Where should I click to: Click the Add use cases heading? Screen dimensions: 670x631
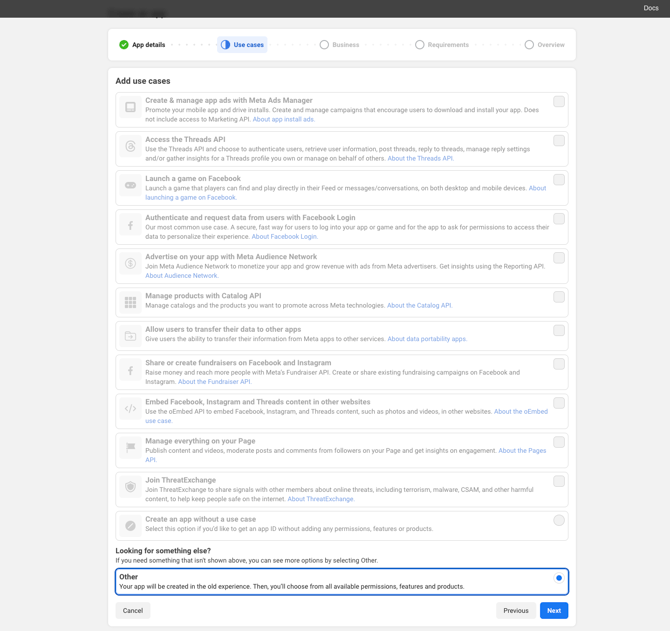click(x=143, y=81)
